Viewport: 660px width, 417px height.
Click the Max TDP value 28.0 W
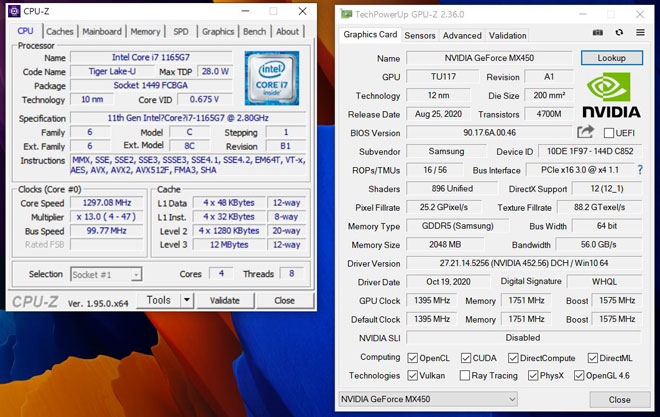(x=215, y=71)
